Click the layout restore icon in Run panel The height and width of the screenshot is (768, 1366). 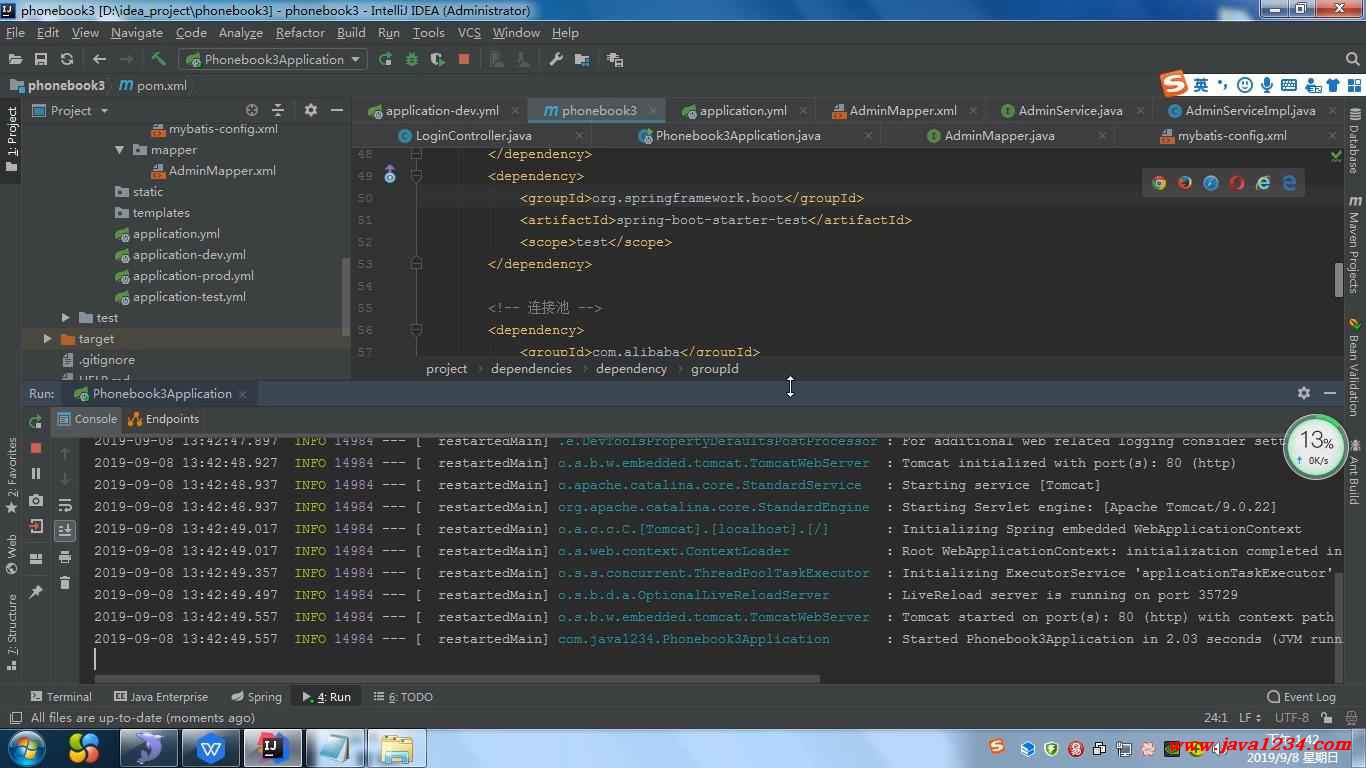tap(36, 559)
